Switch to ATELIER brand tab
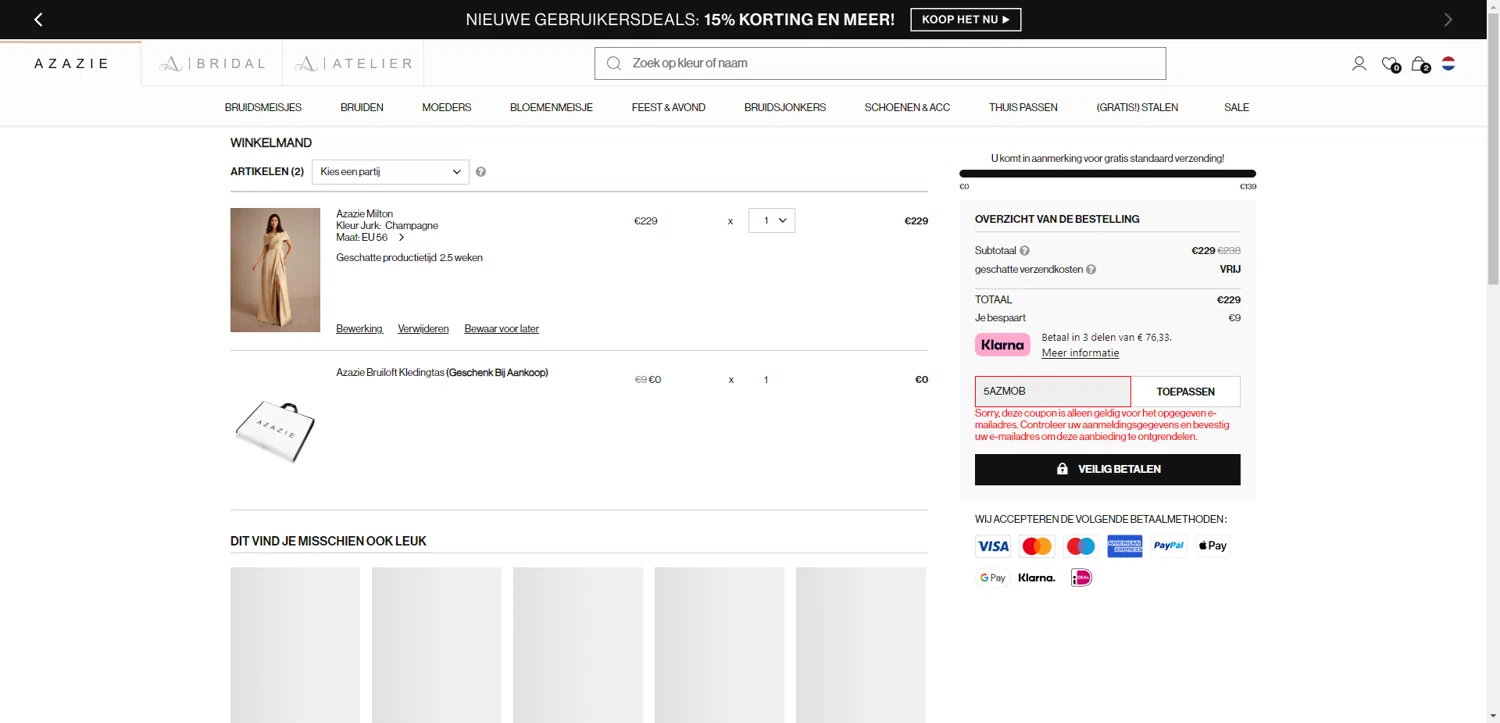The image size is (1500, 723). (x=353, y=63)
